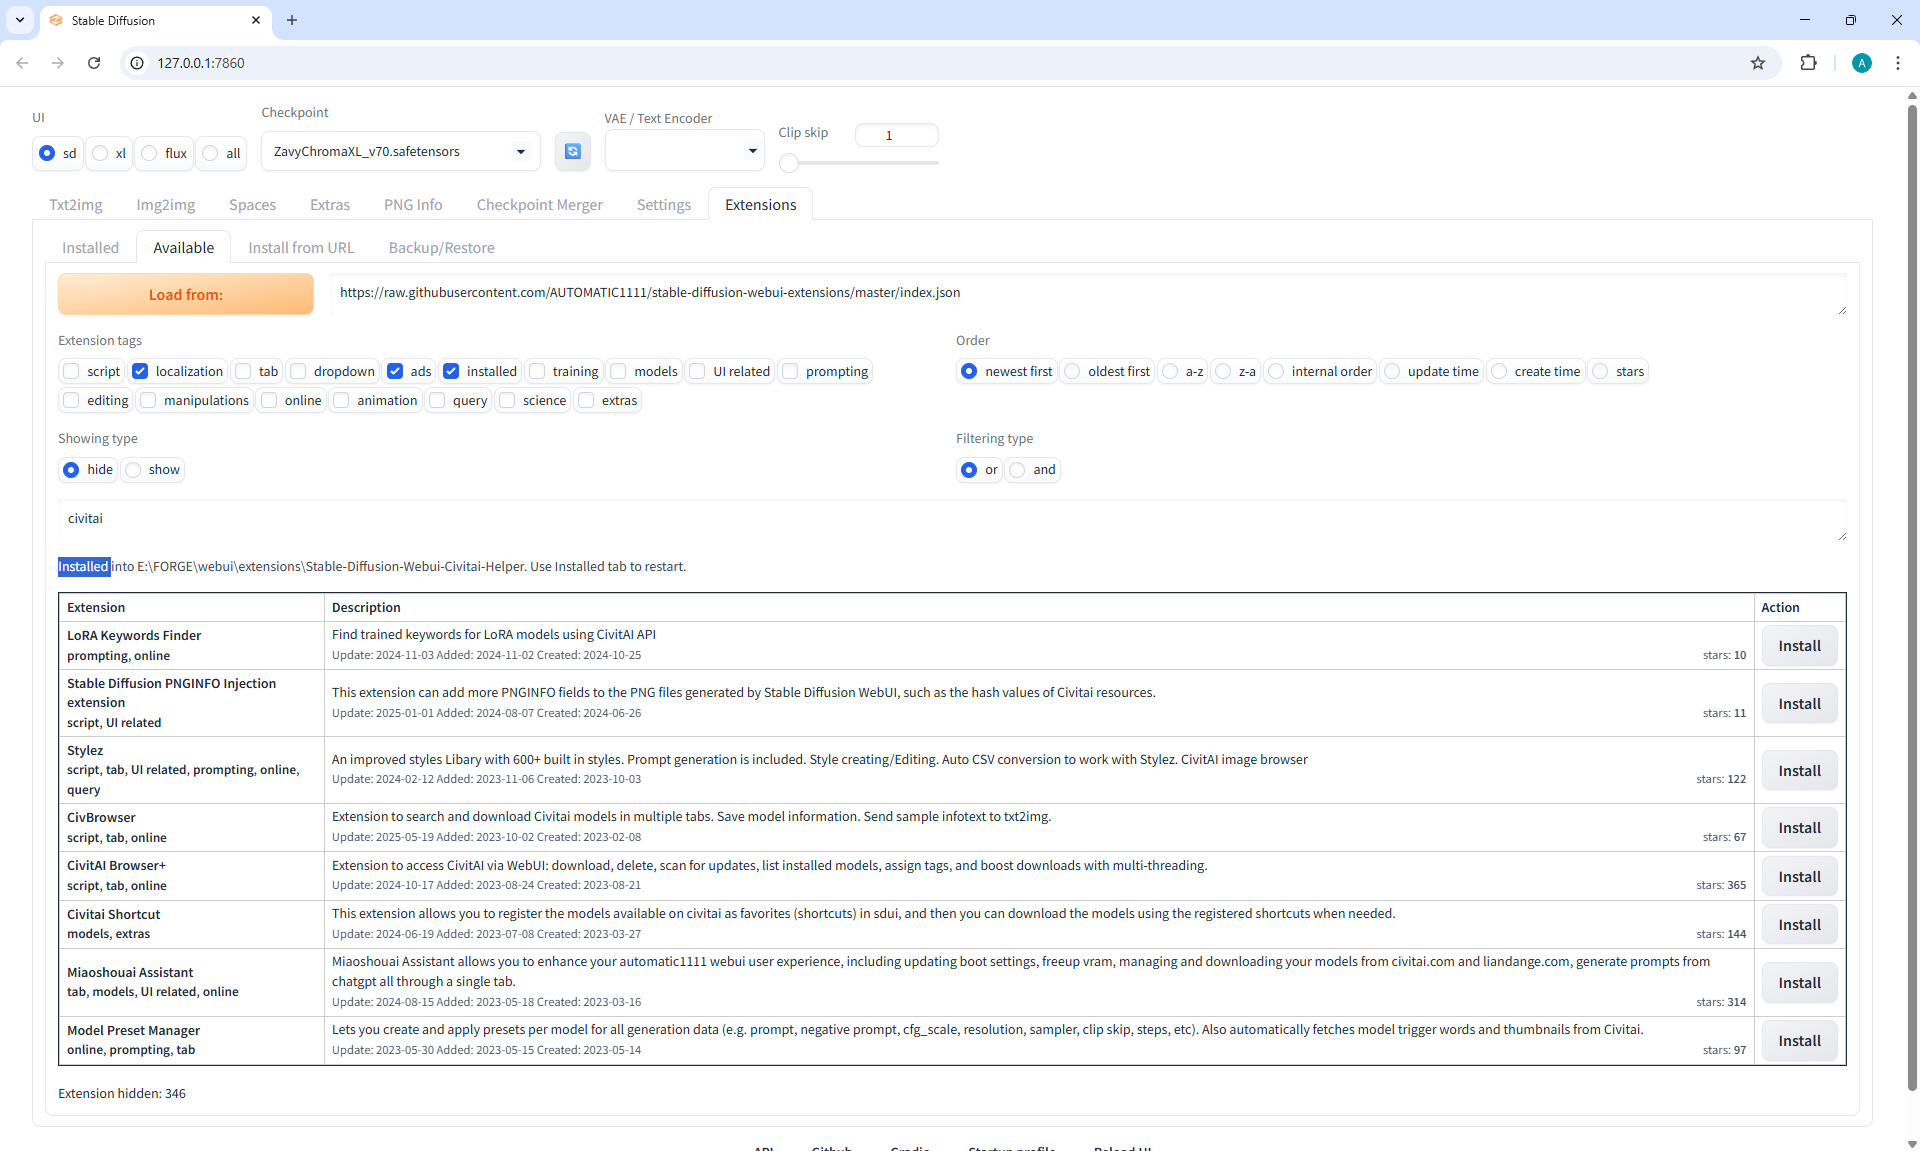The height and width of the screenshot is (1151, 1920).
Task: Reload the page in browser
Action: pos(94,63)
